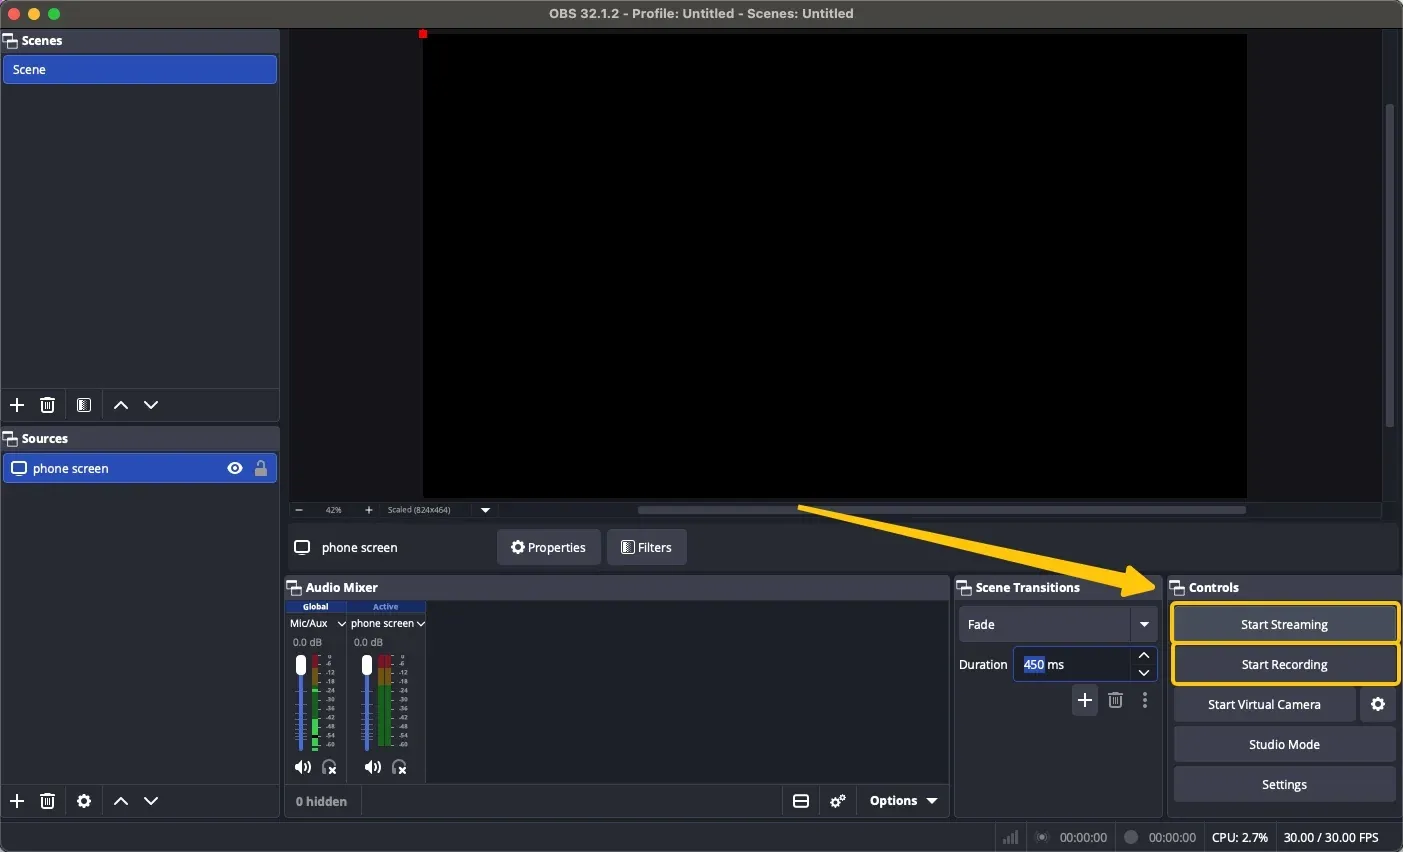The image size is (1403, 852).
Task: Add a new scene with the plus icon
Action: pyautogui.click(x=17, y=405)
